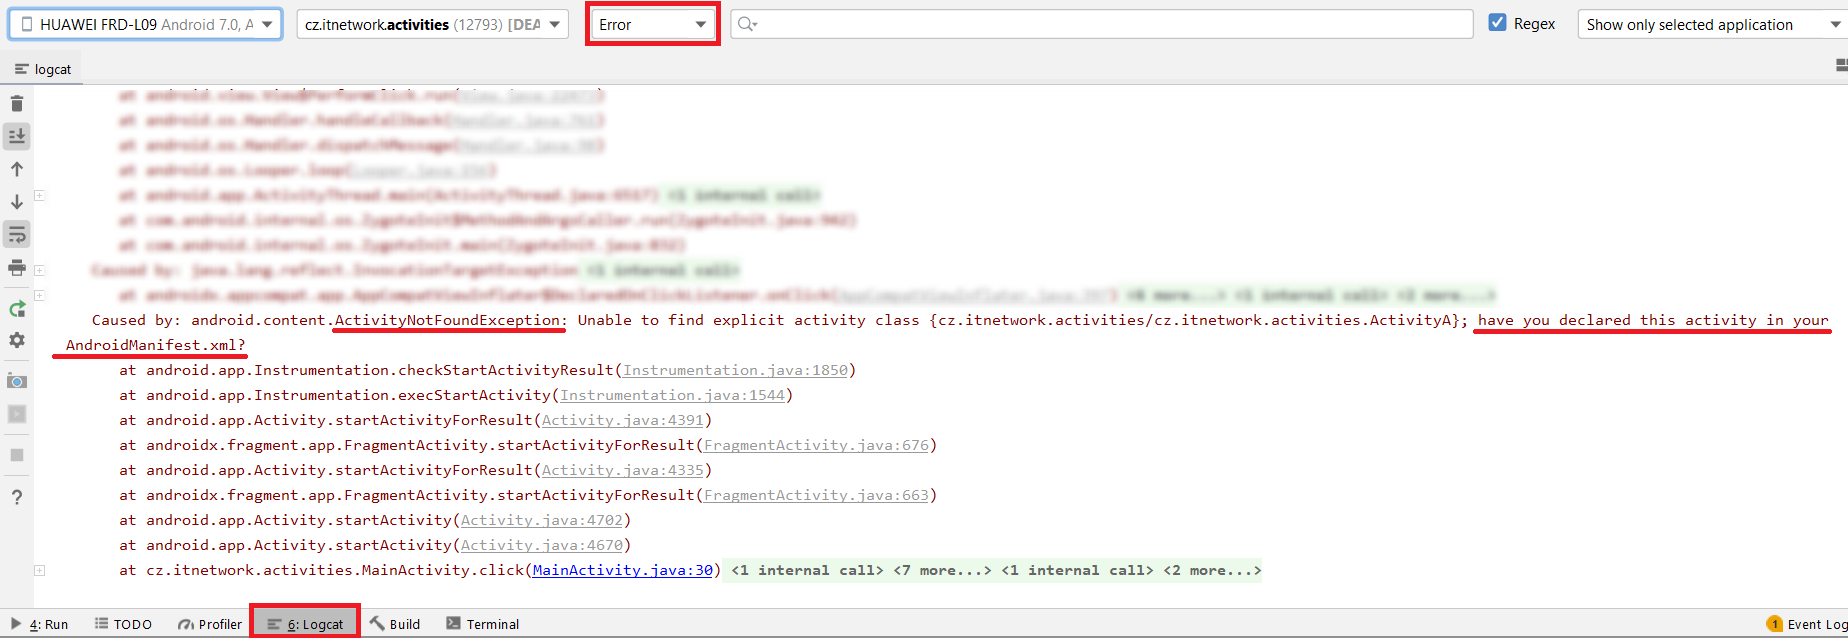Open the 4: Run tool window

(x=40, y=624)
